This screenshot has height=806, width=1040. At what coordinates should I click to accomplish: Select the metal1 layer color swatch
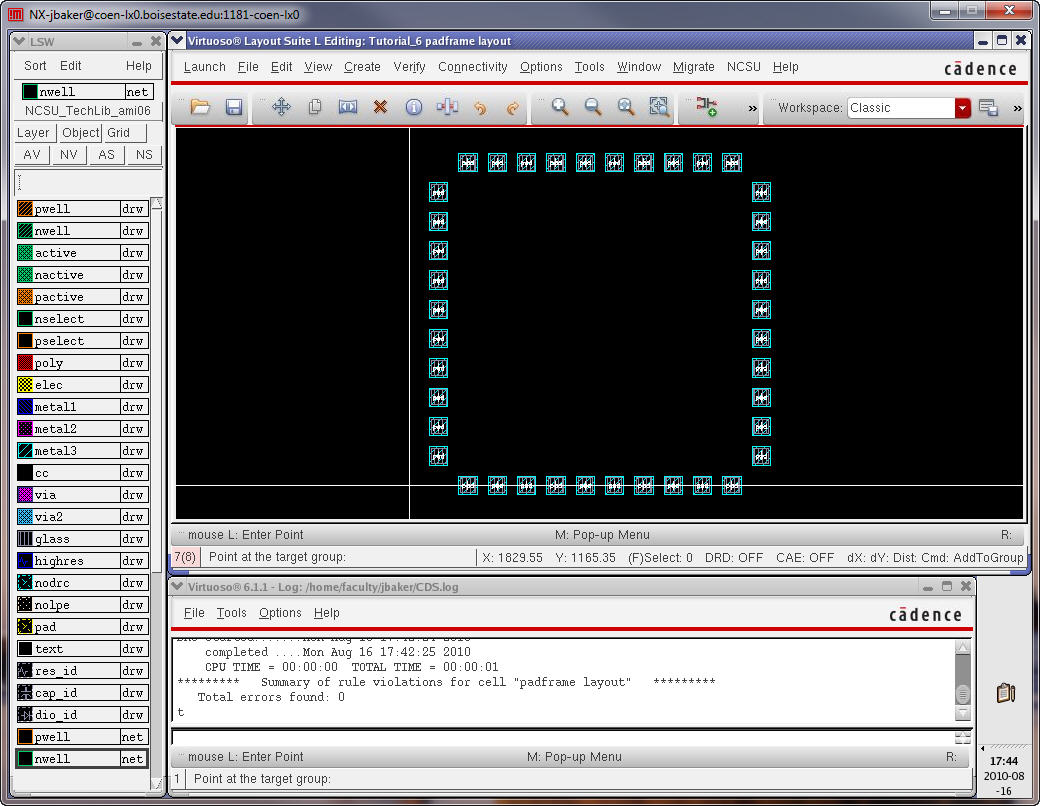pos(25,407)
